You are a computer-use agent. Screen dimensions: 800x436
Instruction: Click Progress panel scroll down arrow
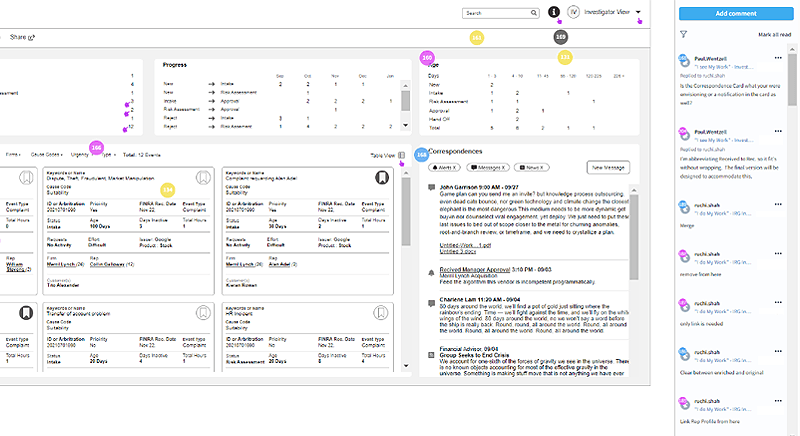point(406,125)
